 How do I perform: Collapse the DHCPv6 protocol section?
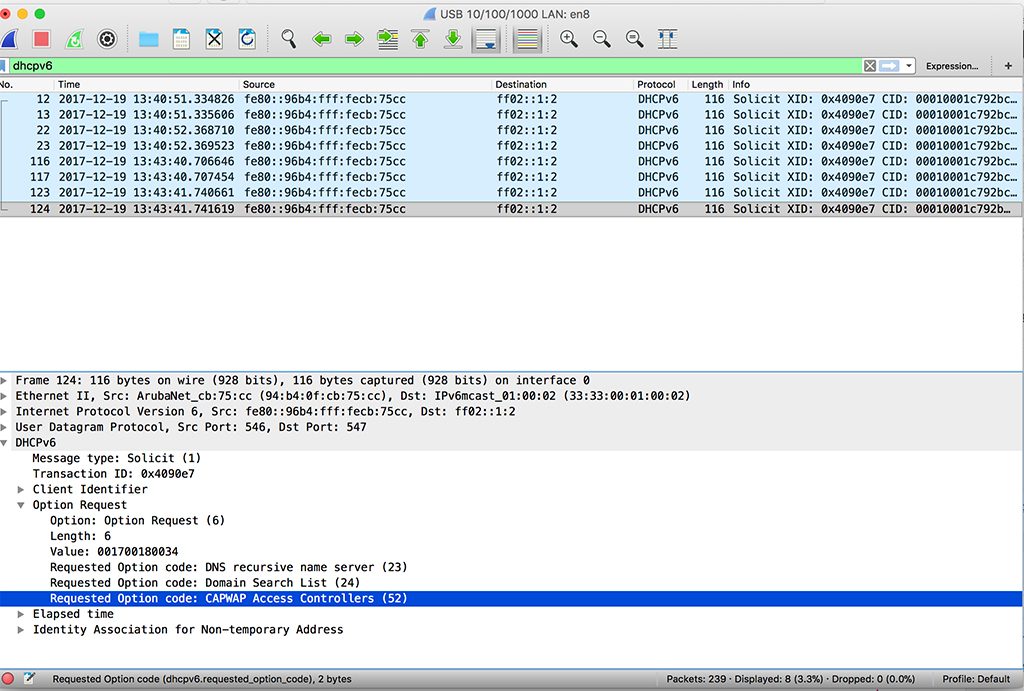tap(9, 442)
